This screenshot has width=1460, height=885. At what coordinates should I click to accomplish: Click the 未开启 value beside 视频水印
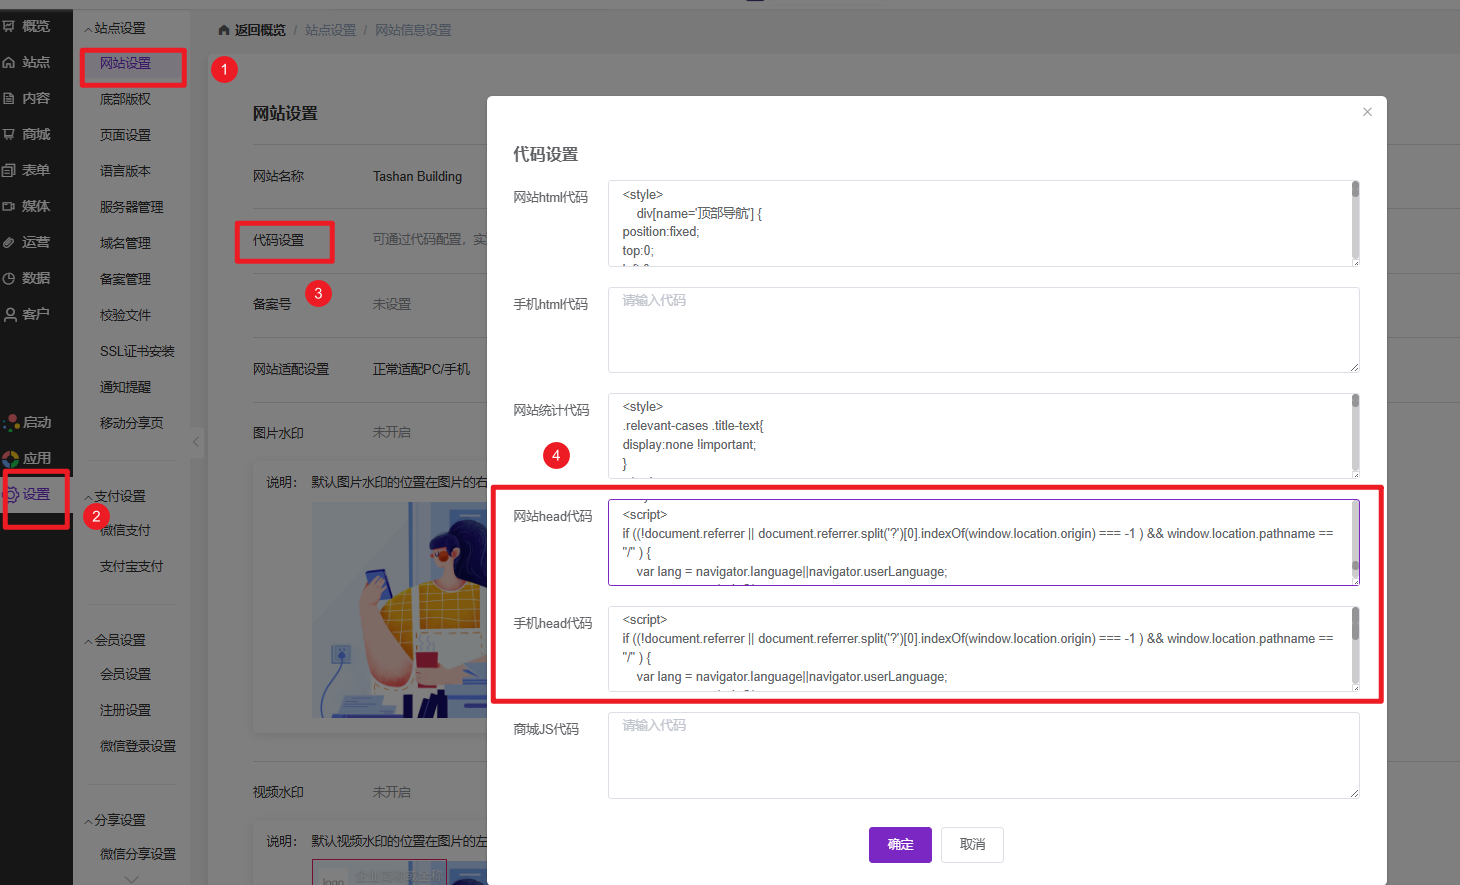point(392,792)
